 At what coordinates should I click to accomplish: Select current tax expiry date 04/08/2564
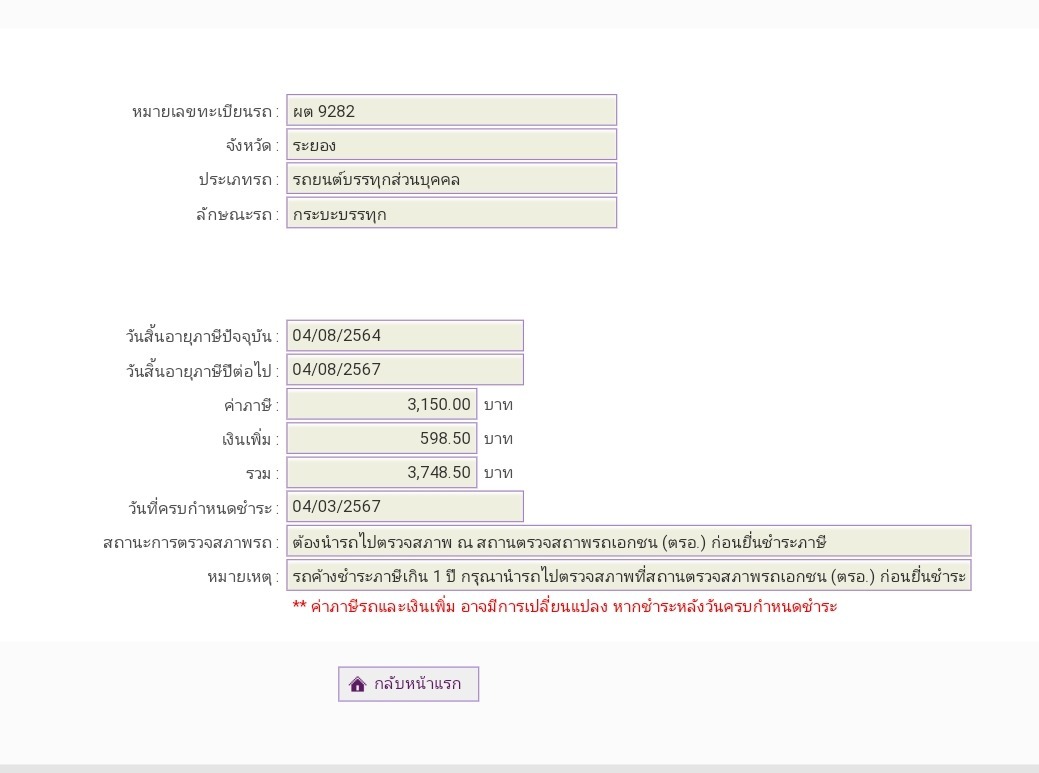pos(405,335)
